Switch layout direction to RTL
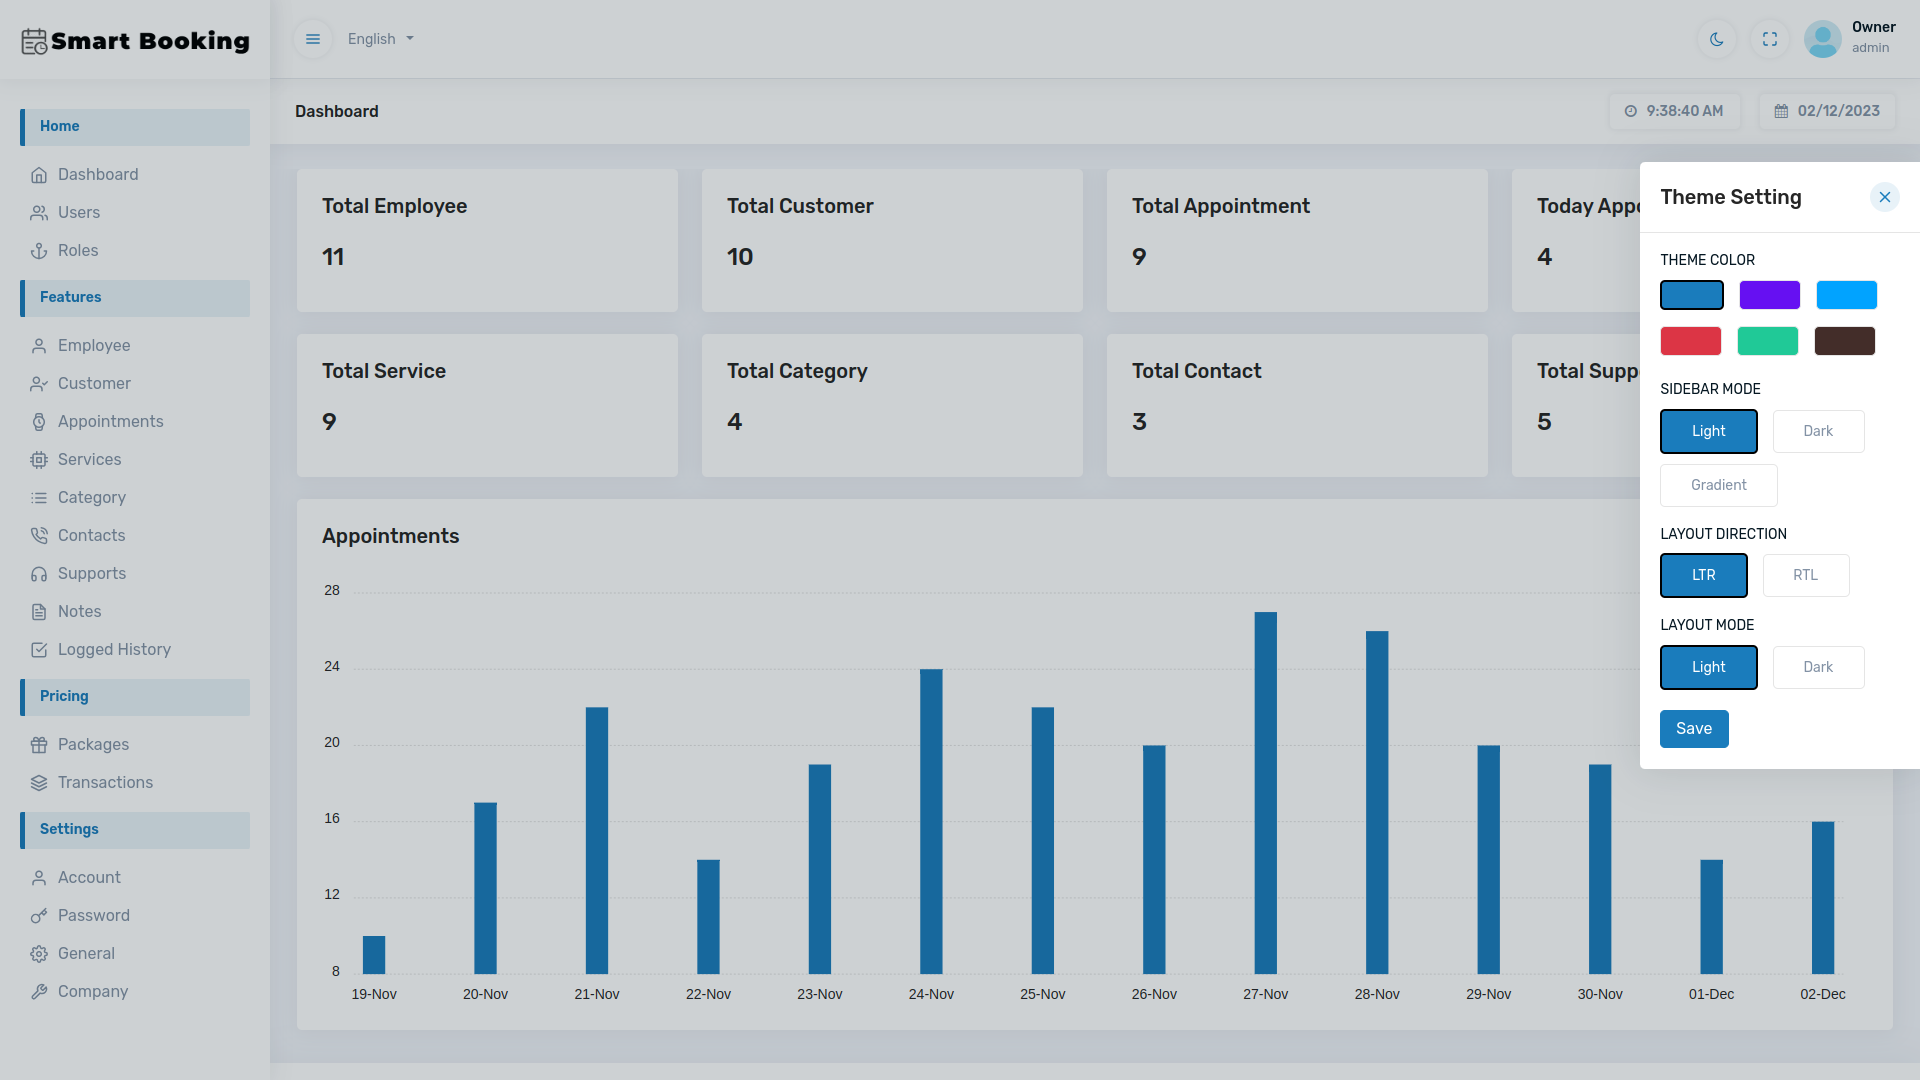This screenshot has width=1920, height=1080. coord(1805,575)
